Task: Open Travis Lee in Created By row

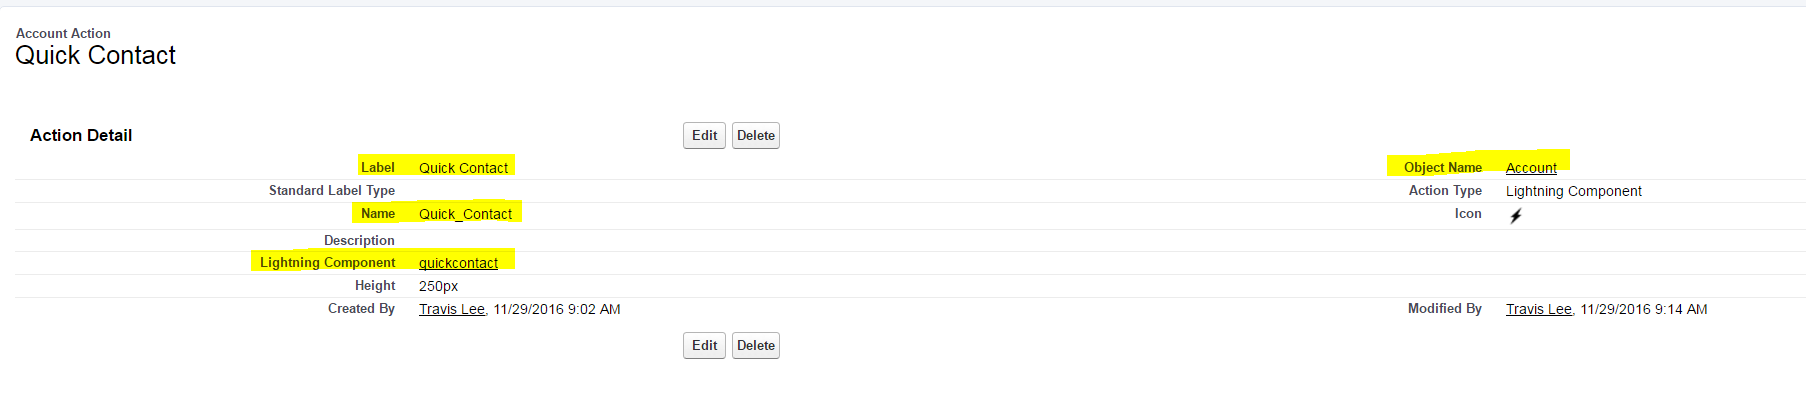Action: click(451, 309)
